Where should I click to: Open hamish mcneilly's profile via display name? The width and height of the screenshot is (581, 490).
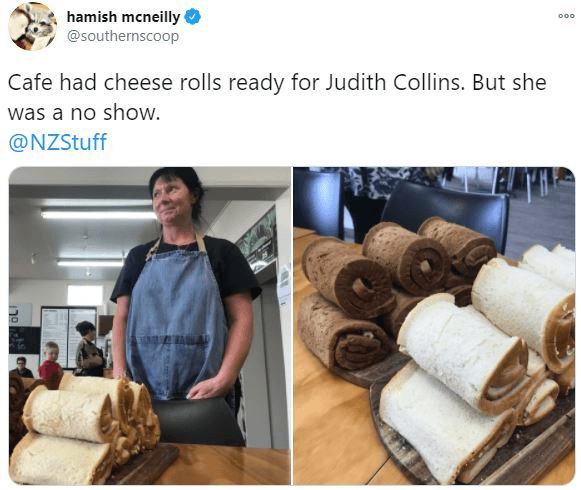coord(123,17)
